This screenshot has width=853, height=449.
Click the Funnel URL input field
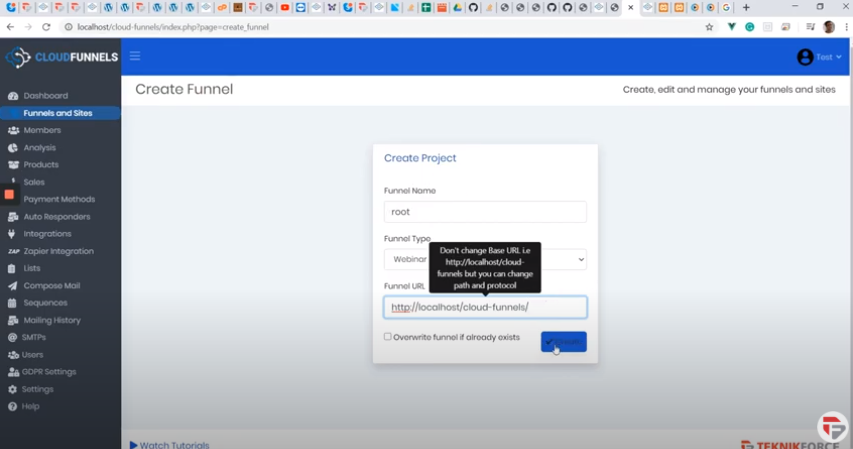click(485, 307)
